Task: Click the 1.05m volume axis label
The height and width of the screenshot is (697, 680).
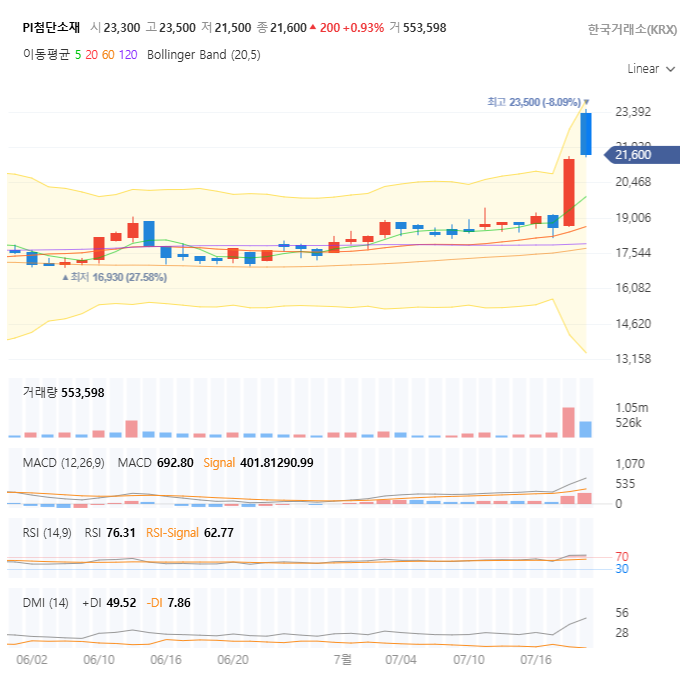Action: click(632, 408)
